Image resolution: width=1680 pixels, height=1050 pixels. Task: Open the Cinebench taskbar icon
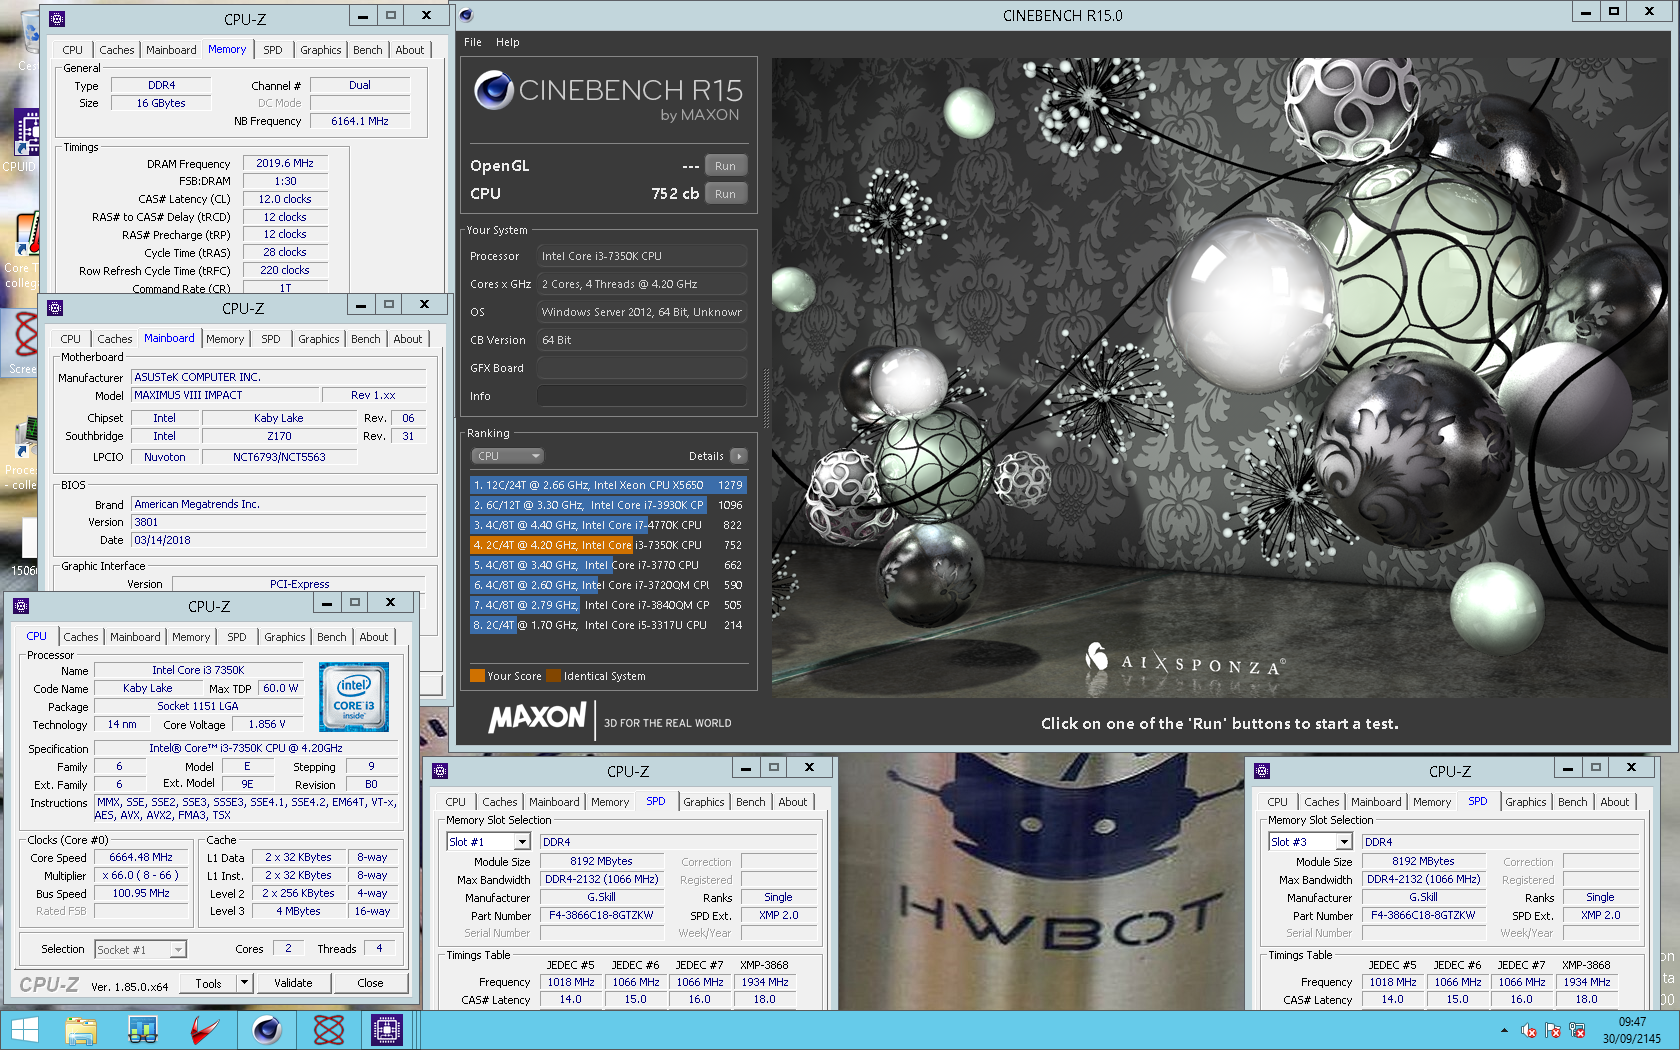pyautogui.click(x=267, y=1029)
